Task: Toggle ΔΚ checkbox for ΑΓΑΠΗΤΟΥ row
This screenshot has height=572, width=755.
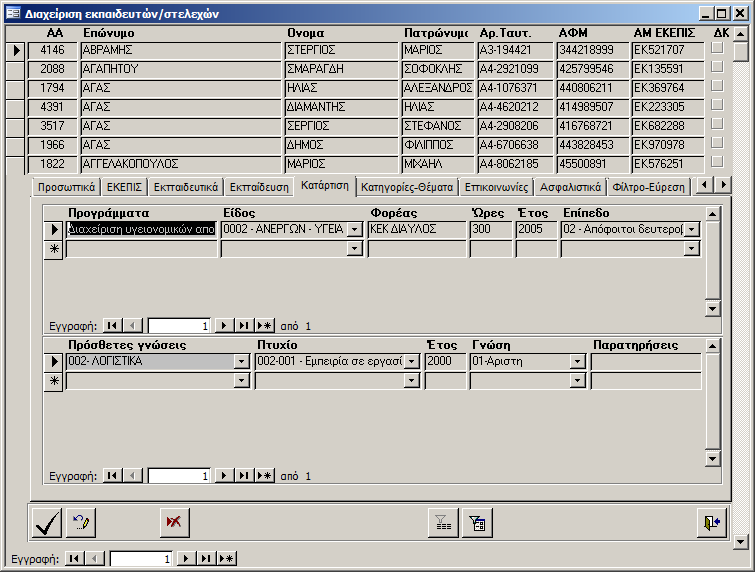Action: pyautogui.click(x=716, y=68)
